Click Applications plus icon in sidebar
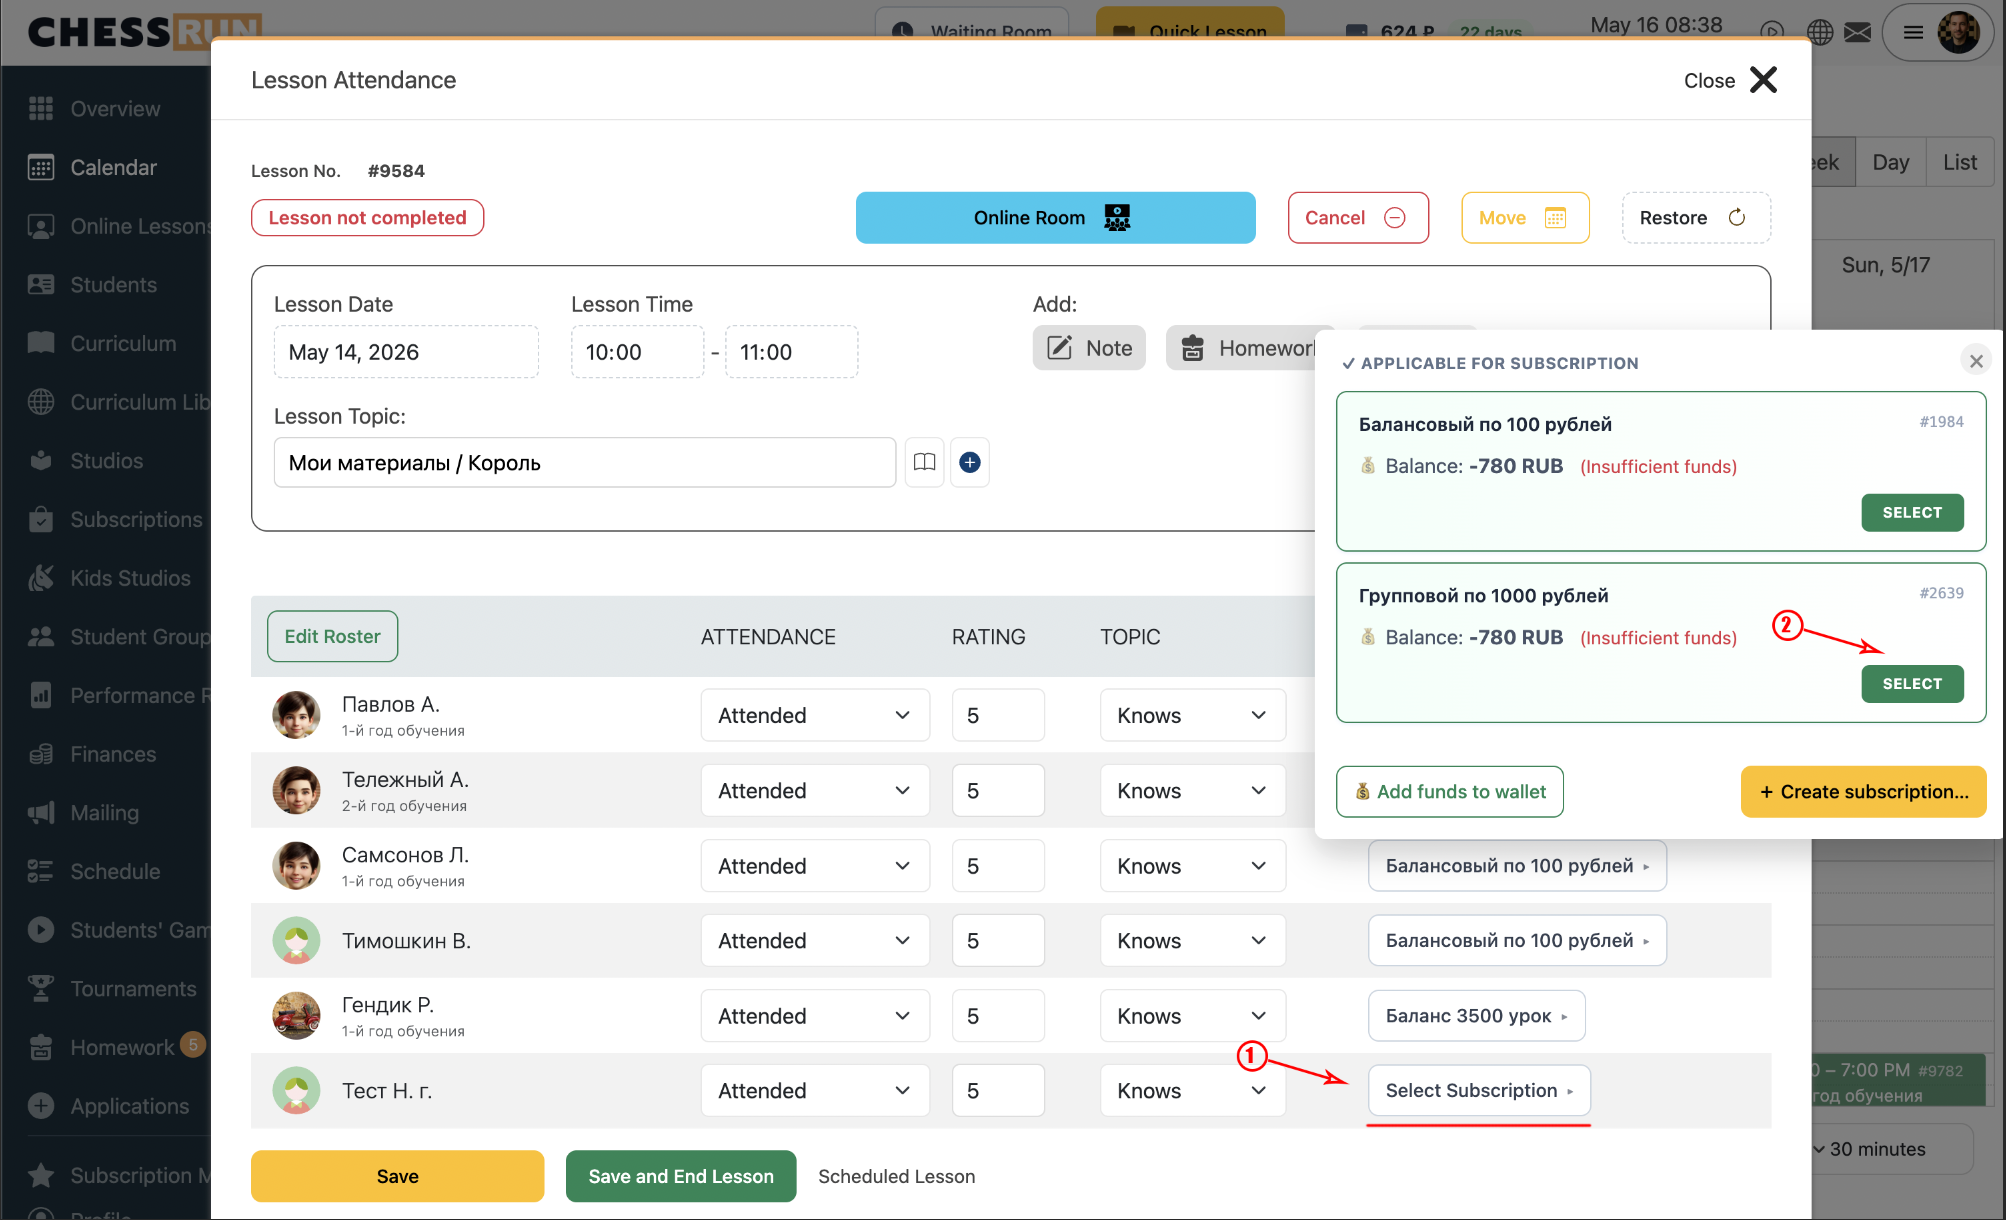2006x1220 pixels. pos(41,1106)
